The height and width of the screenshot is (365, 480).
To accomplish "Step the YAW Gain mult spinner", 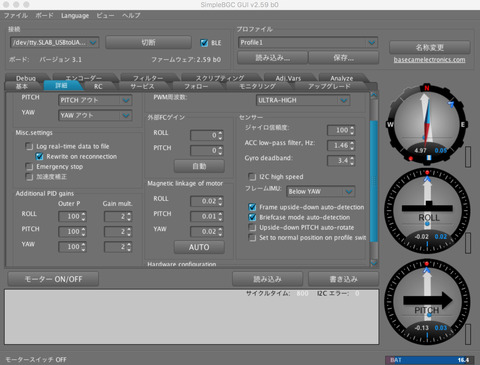I will point(129,247).
